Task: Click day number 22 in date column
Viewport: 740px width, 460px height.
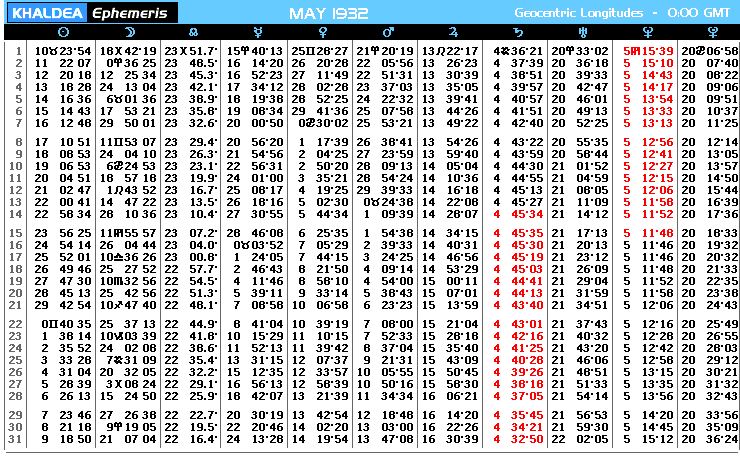Action: pyautogui.click(x=16, y=324)
